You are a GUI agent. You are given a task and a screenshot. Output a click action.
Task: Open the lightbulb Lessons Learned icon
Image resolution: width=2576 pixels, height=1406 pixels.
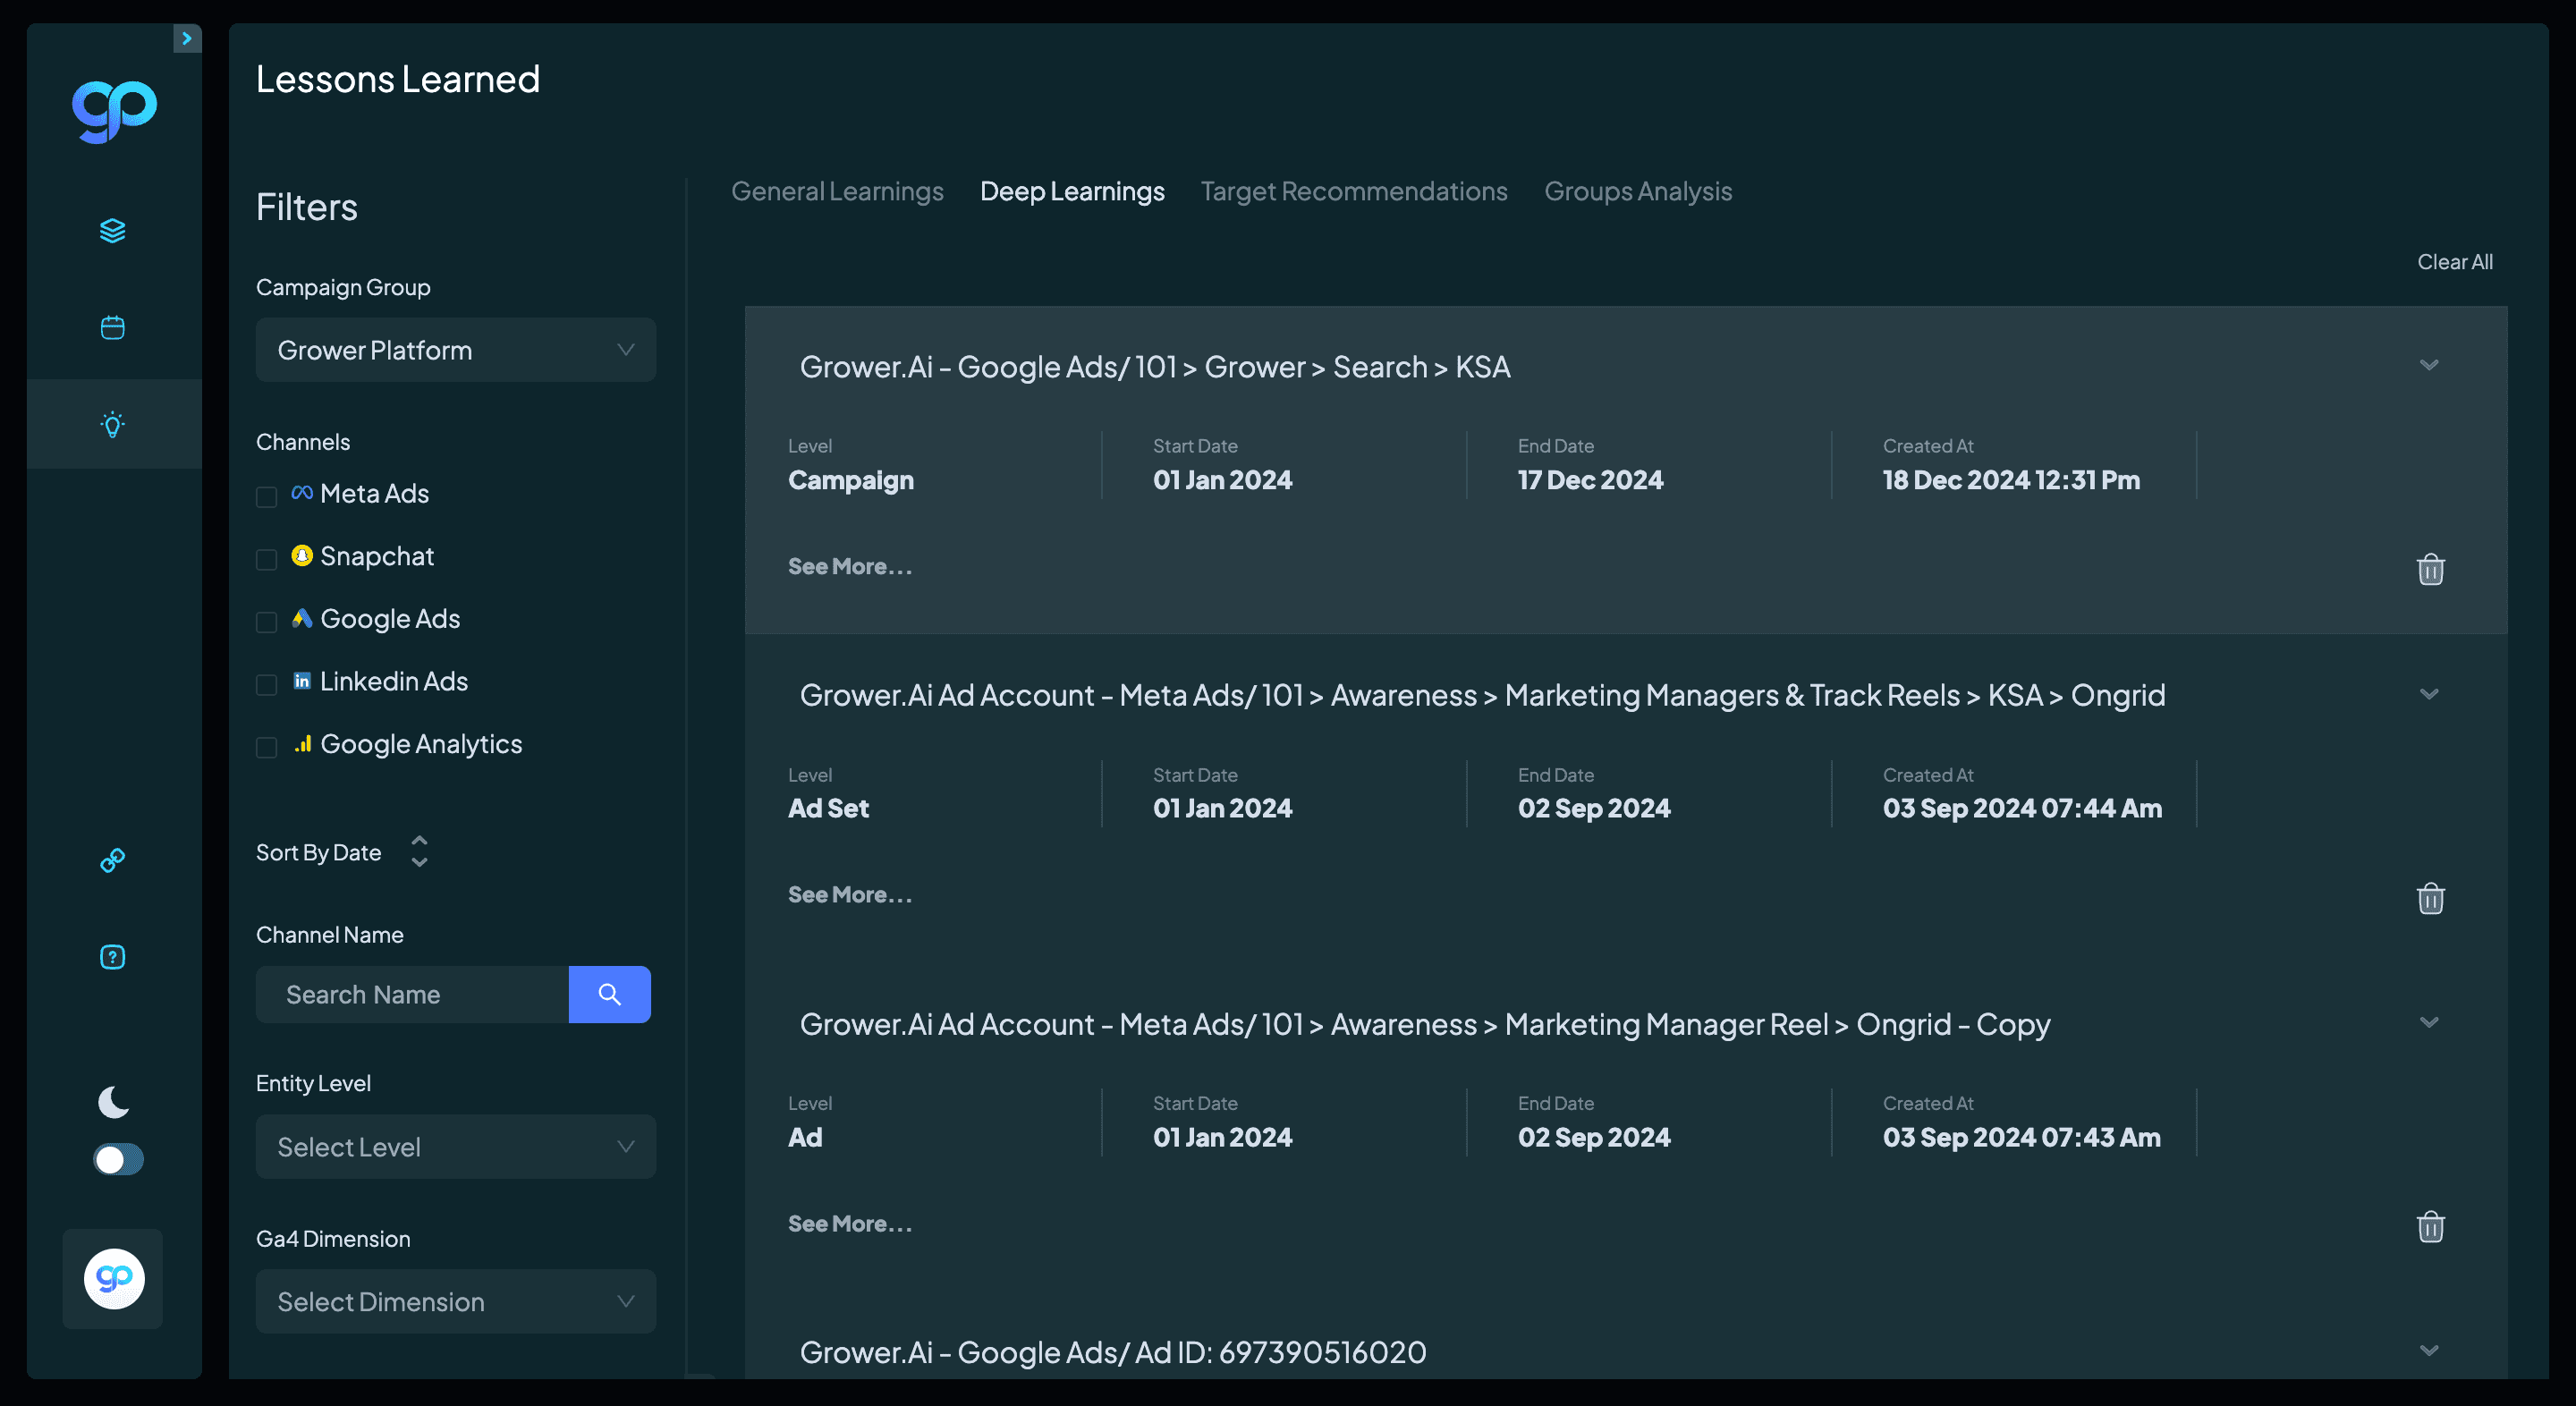tap(113, 424)
